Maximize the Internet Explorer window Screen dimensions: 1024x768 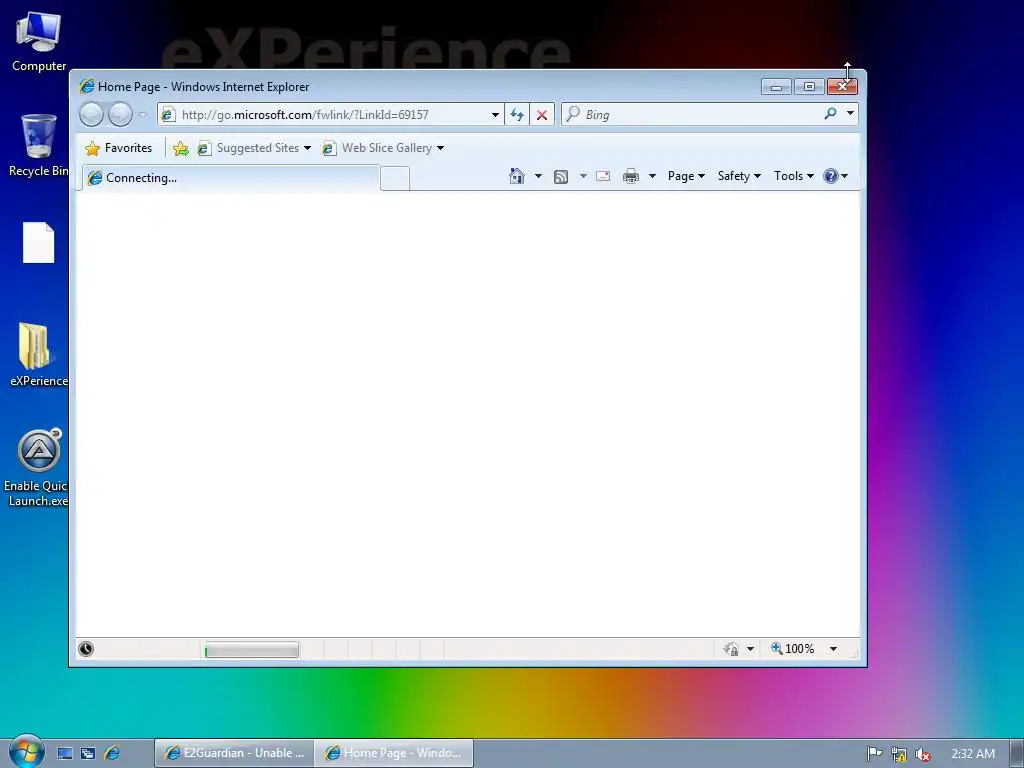(809, 87)
